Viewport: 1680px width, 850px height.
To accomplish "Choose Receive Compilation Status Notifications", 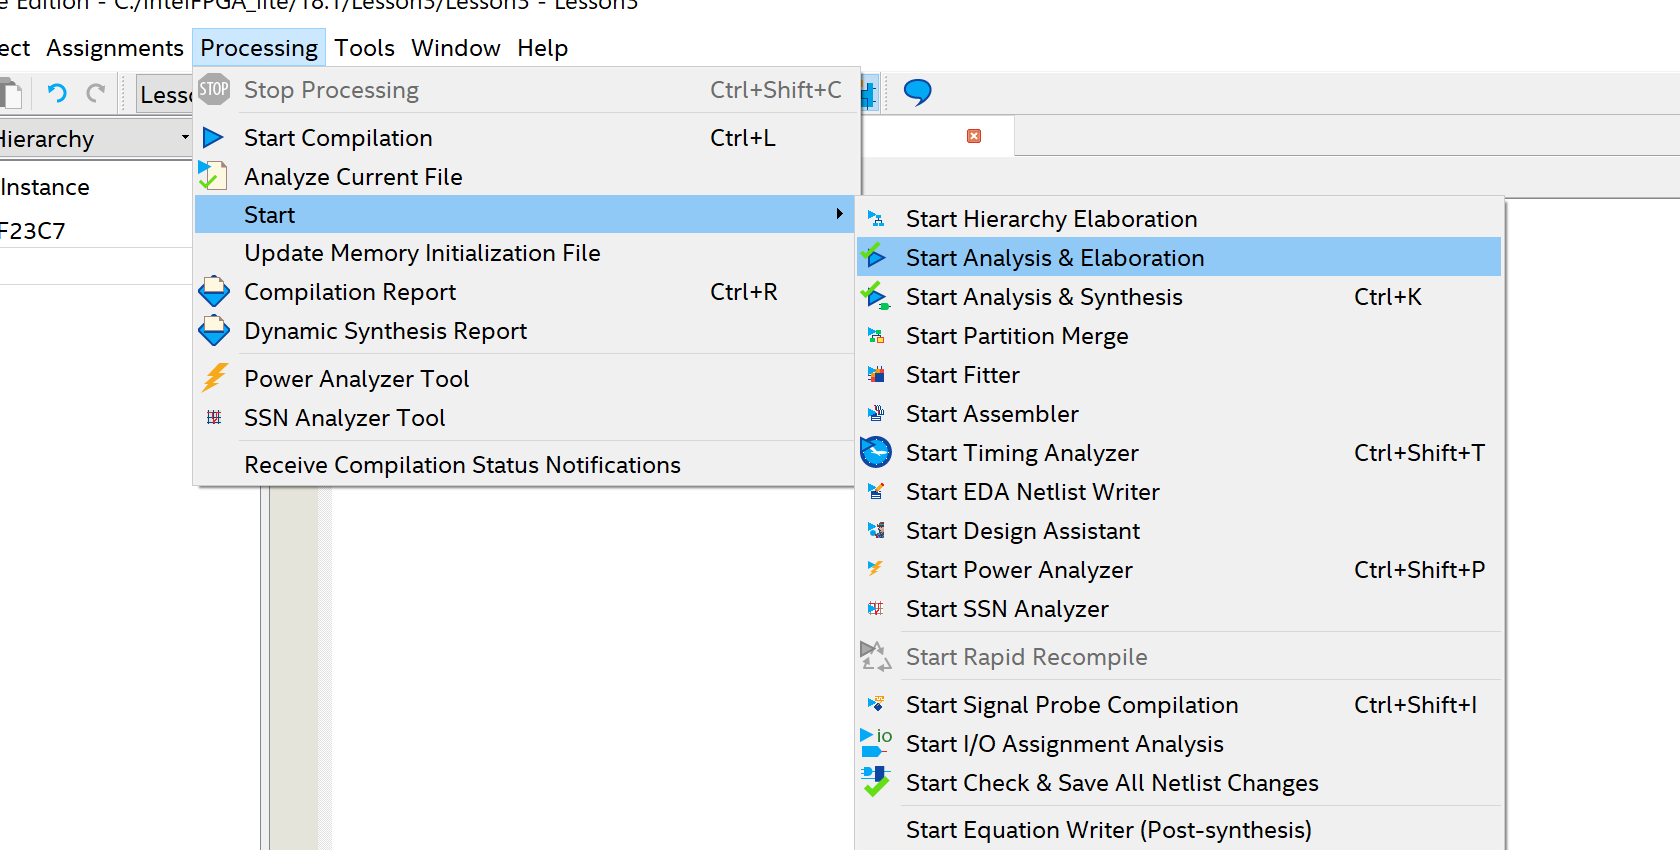I will pos(462,465).
